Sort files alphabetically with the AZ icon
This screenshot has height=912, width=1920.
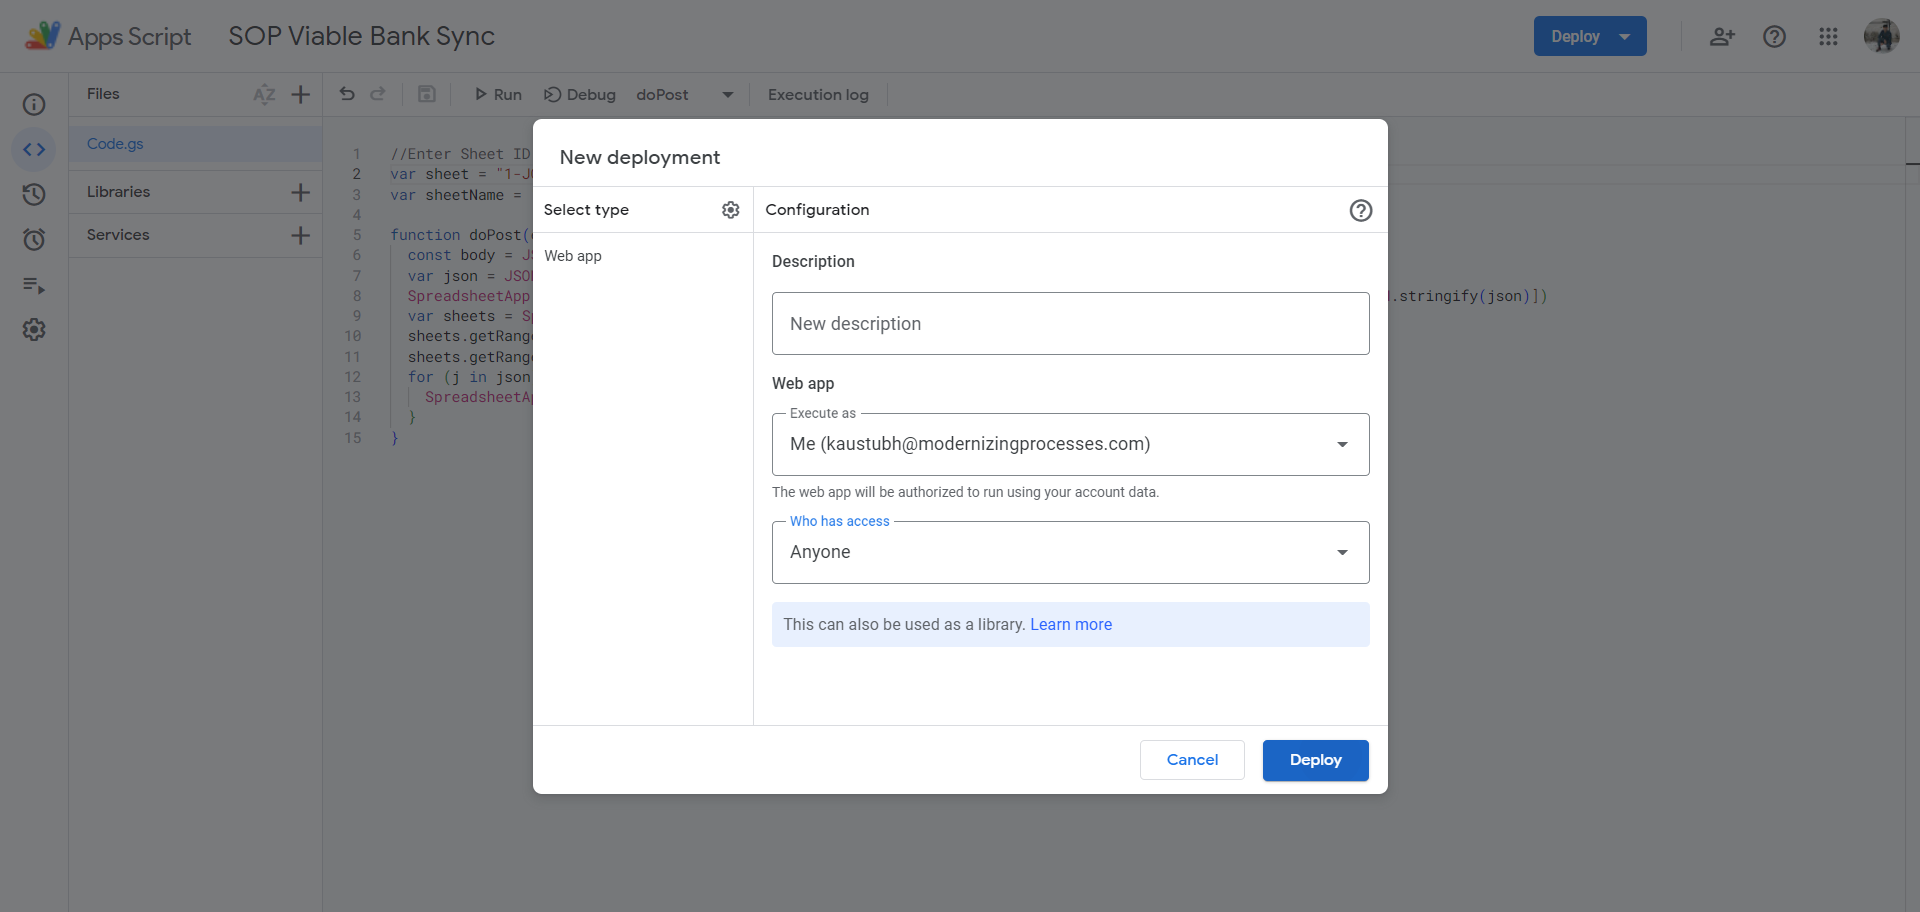pyautogui.click(x=264, y=94)
